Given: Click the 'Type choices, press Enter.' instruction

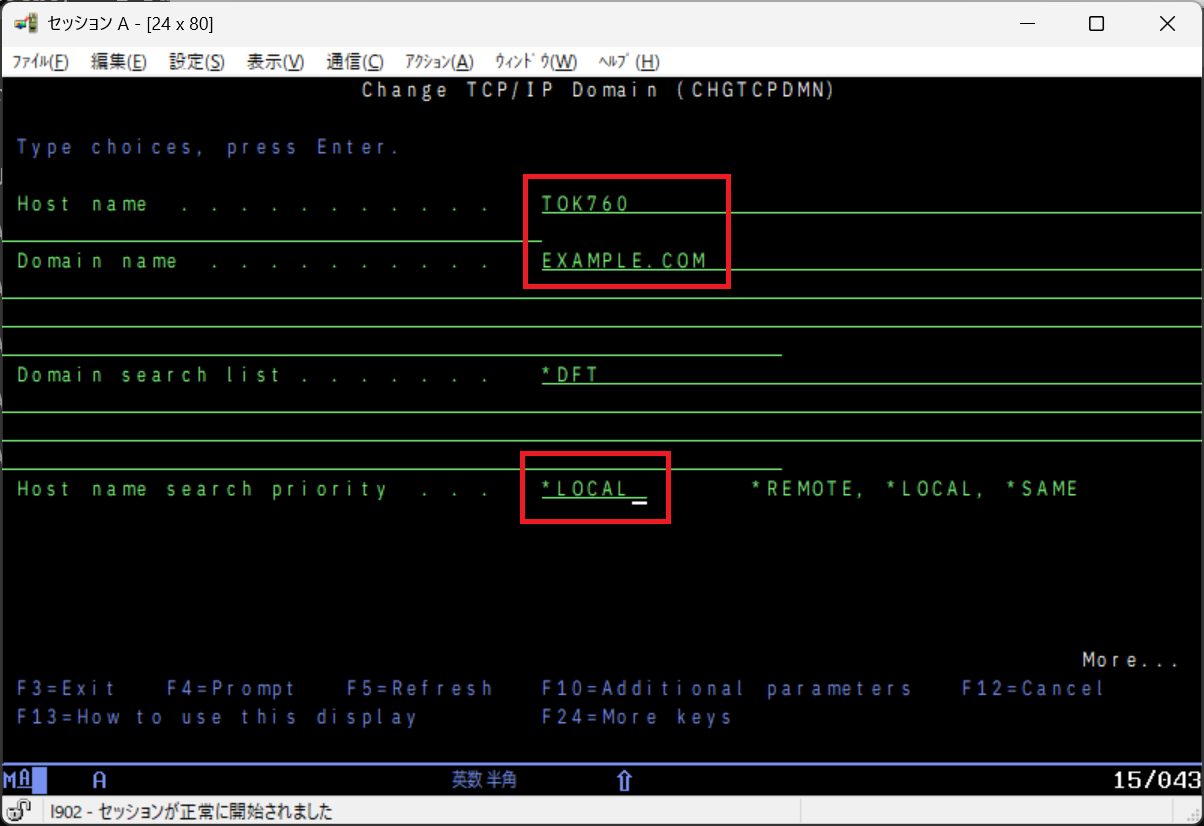Looking at the screenshot, I should 208,147.
